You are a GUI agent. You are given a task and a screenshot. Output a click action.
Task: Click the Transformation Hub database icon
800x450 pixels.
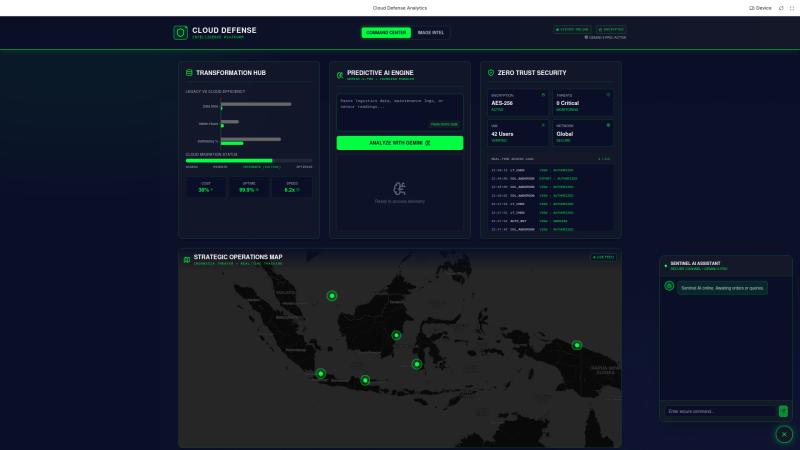(x=189, y=73)
